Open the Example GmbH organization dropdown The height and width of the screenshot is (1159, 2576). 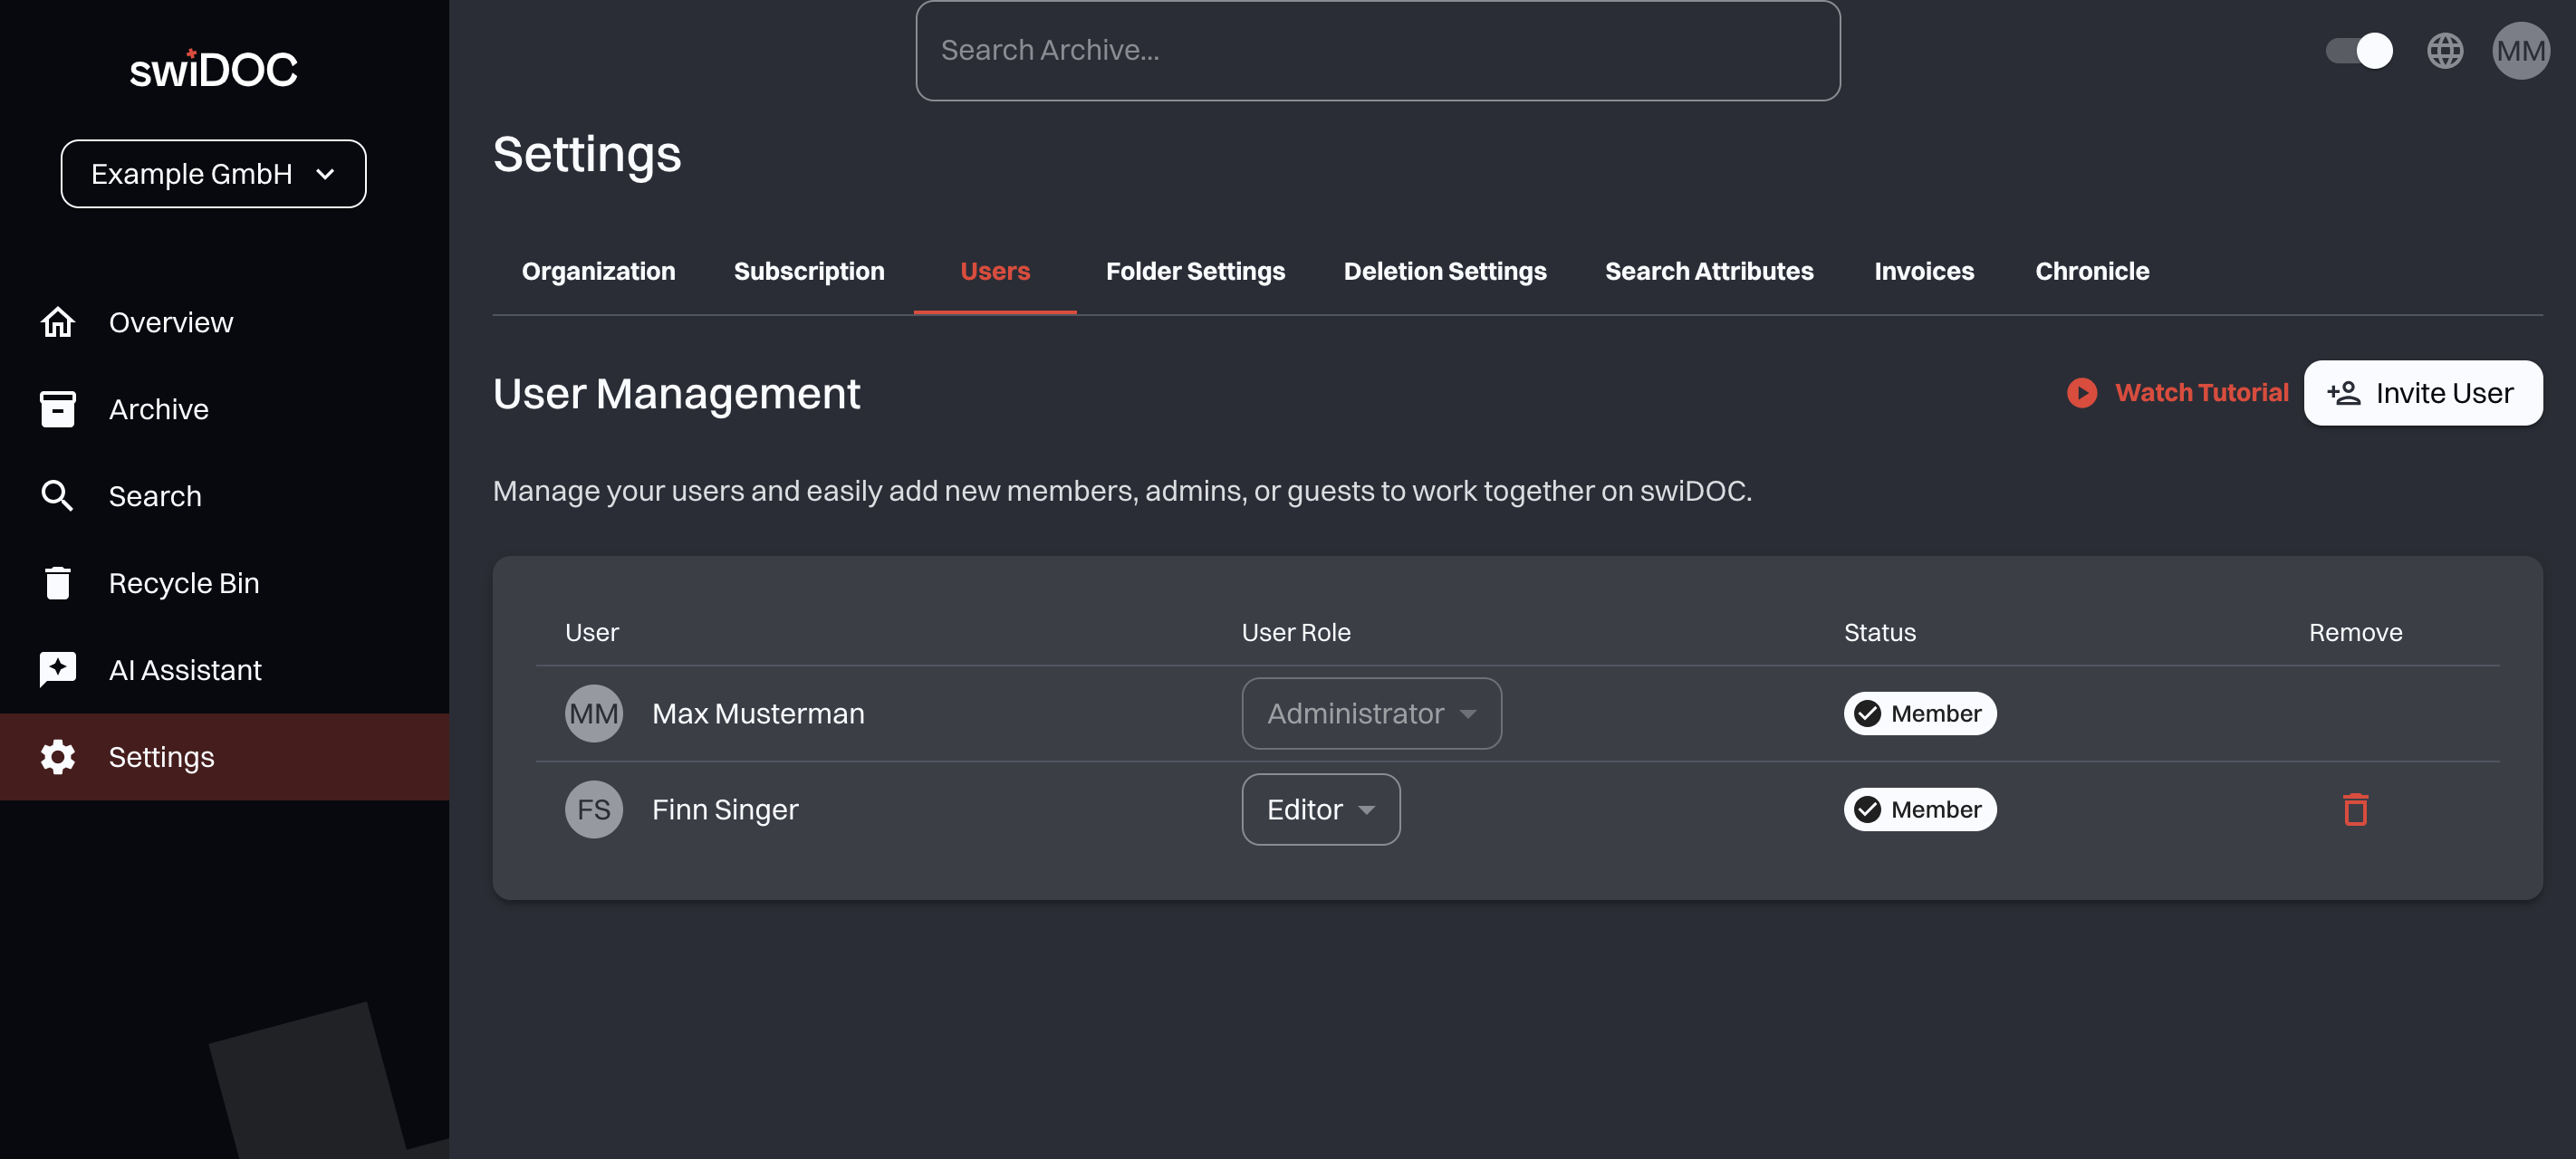tap(213, 174)
